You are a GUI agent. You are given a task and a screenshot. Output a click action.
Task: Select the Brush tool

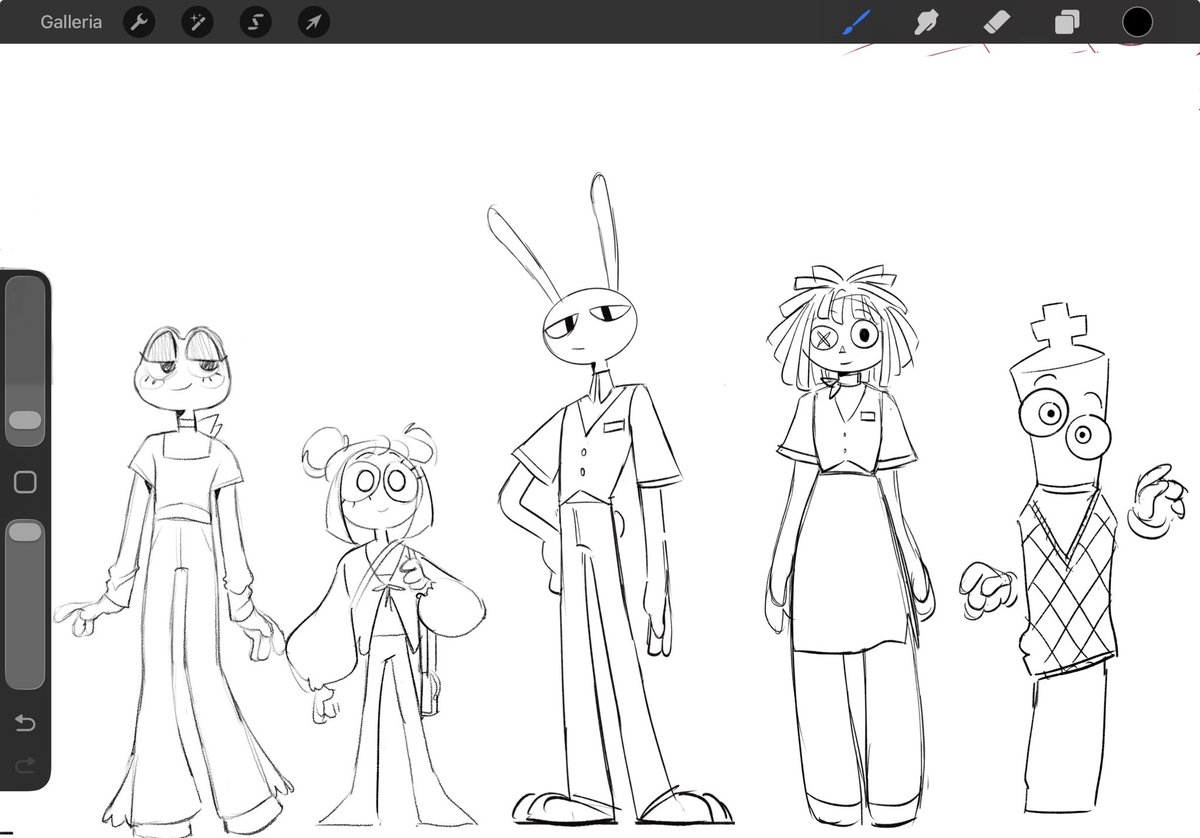[857, 22]
